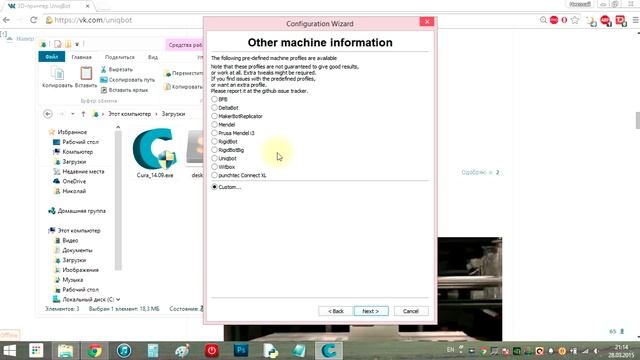This screenshot has width=640, height=360.
Task: Click the Копировать ribbon icon
Action: [x=58, y=77]
